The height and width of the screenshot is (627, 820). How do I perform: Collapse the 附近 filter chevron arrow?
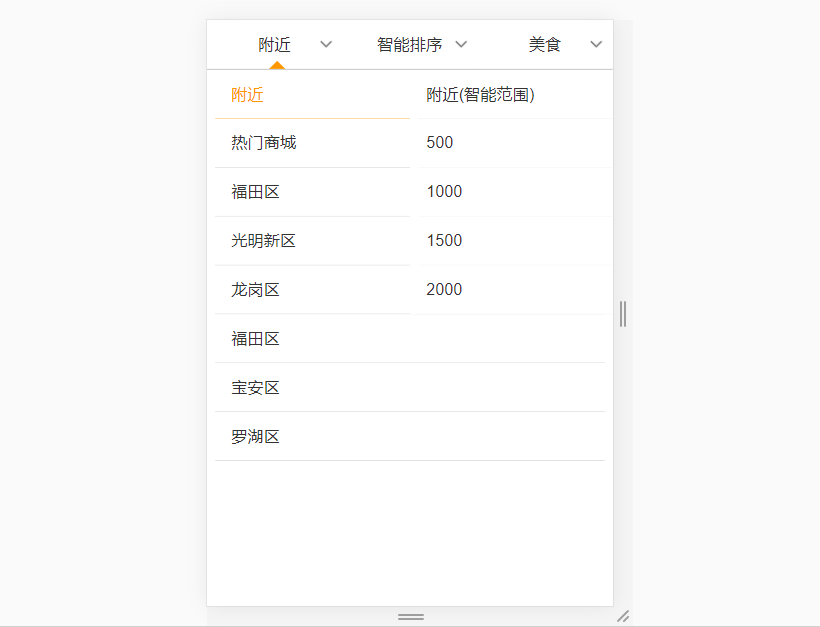point(326,45)
